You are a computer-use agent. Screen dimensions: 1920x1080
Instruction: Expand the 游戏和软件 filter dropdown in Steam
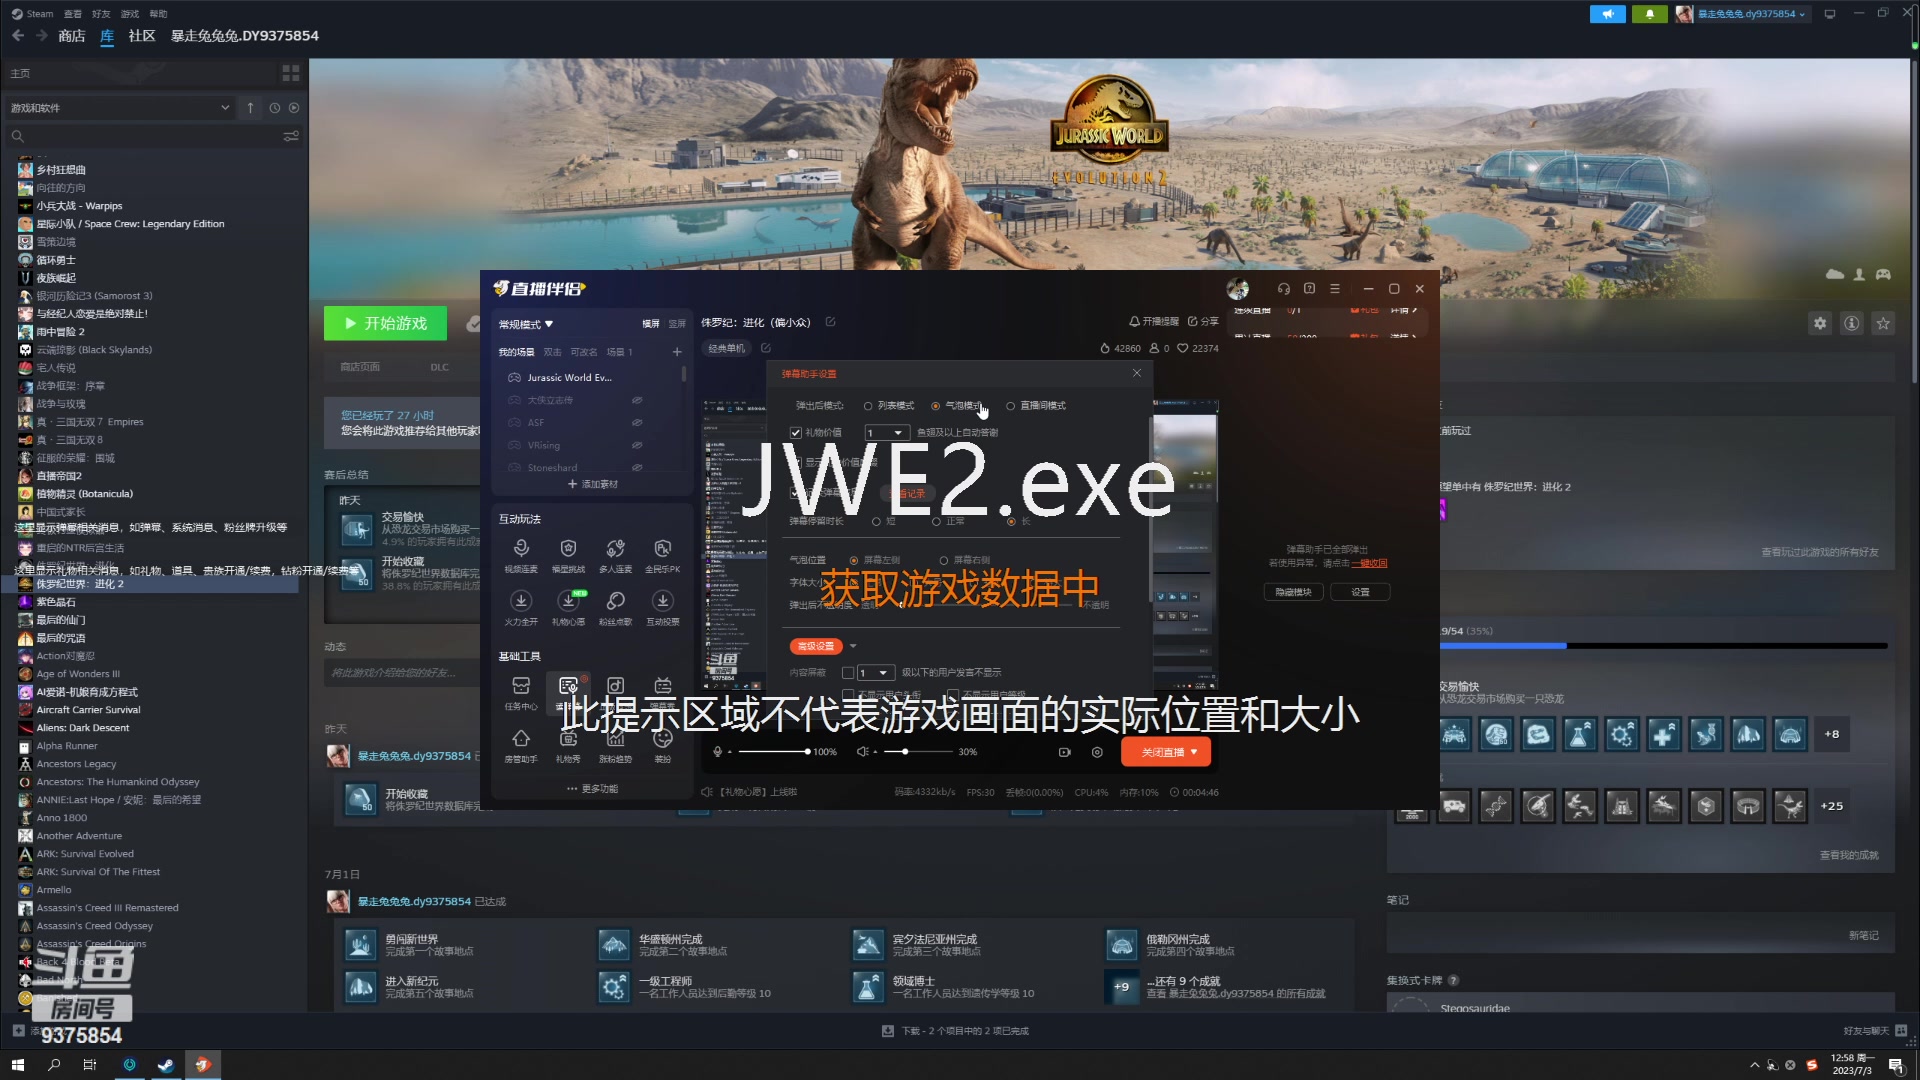(x=120, y=108)
